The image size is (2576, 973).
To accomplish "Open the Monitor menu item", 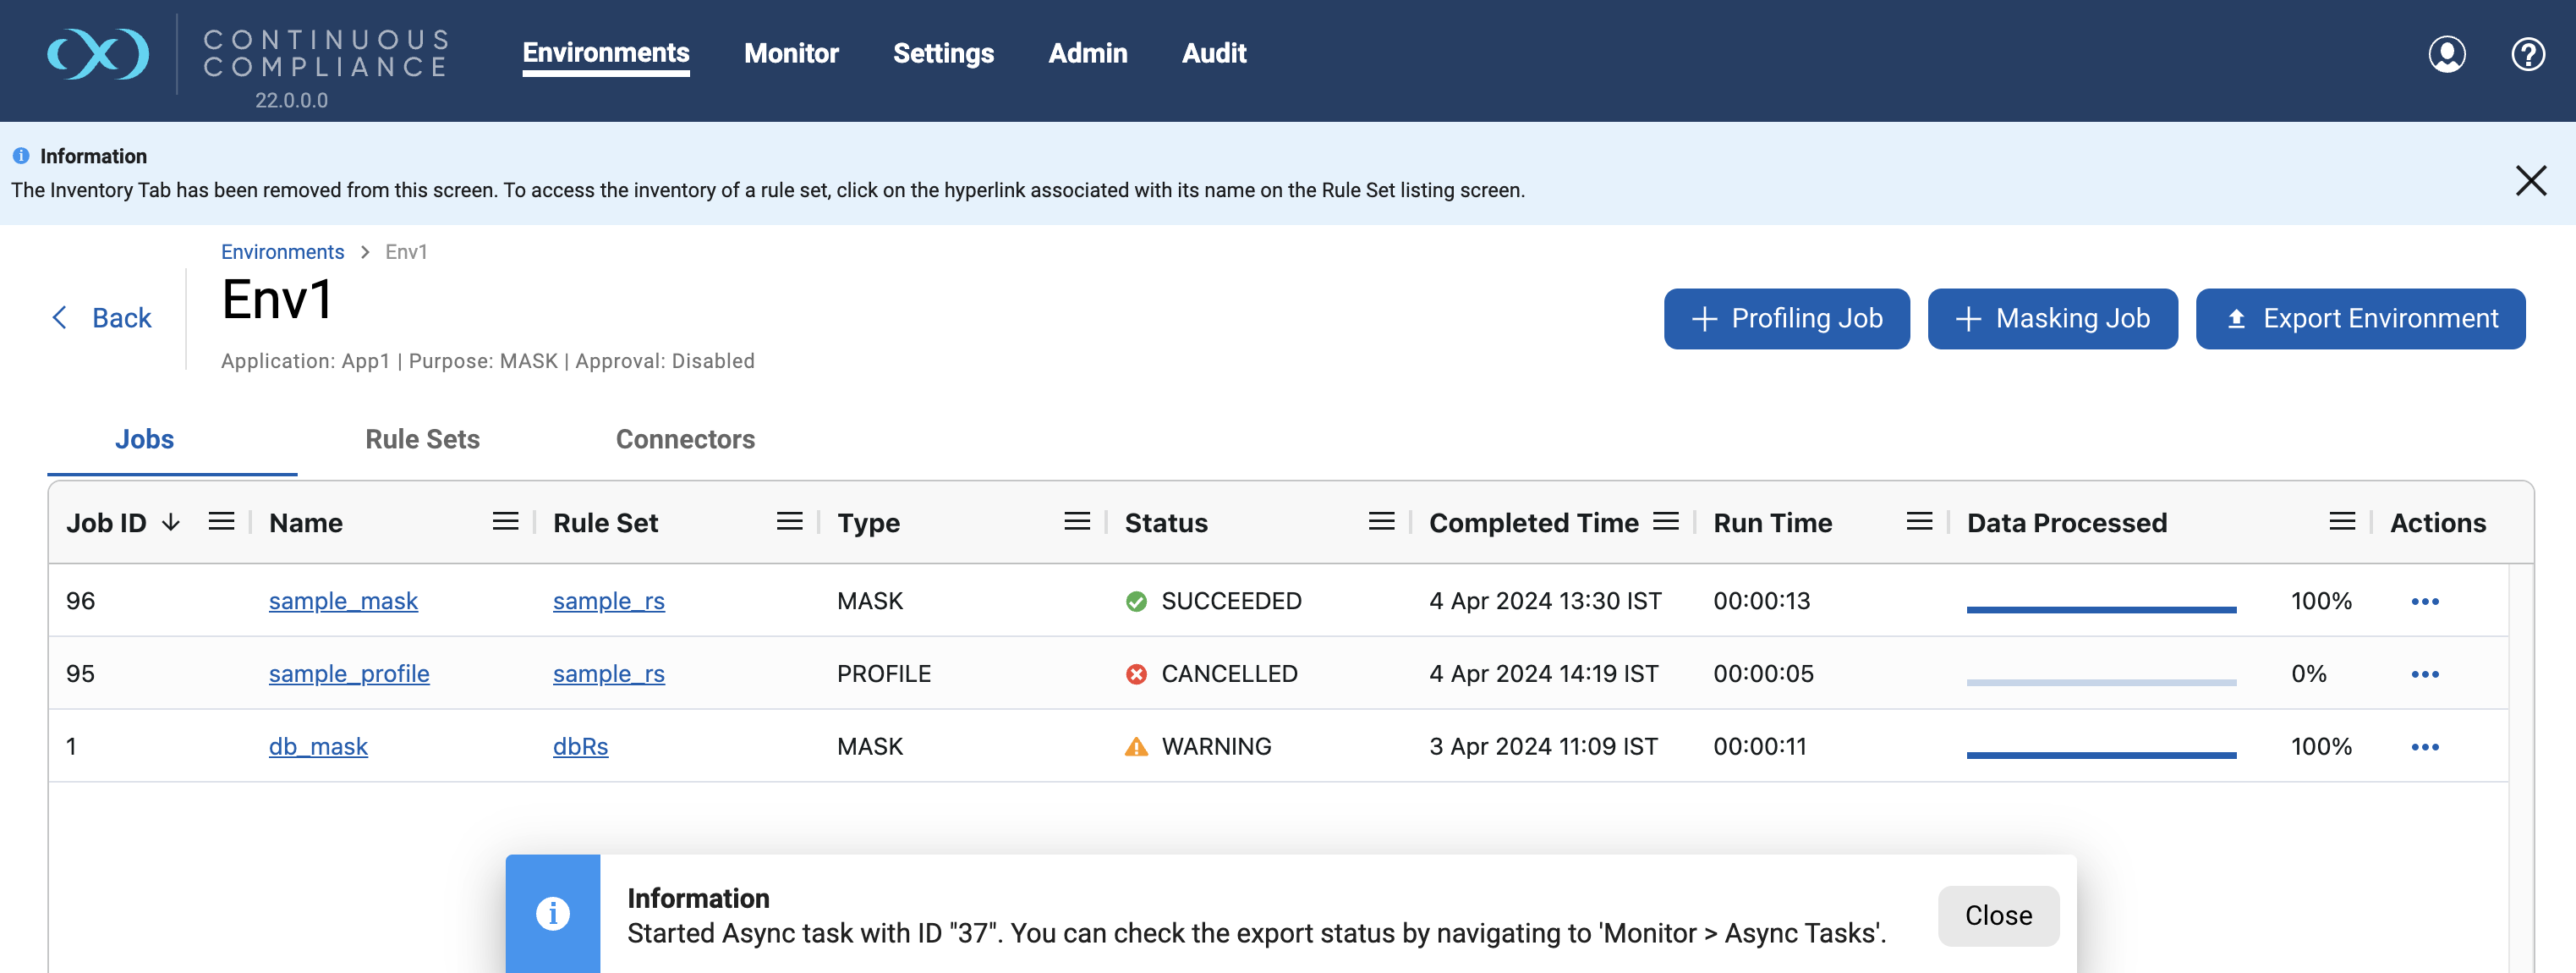I will [791, 54].
